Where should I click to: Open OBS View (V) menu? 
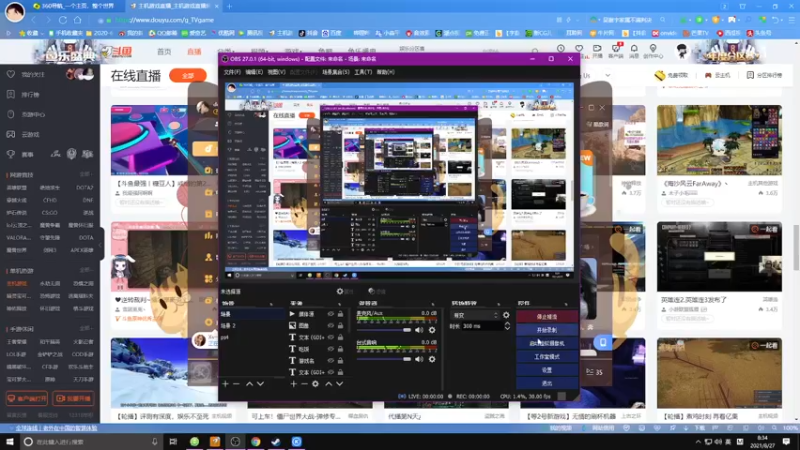click(277, 72)
